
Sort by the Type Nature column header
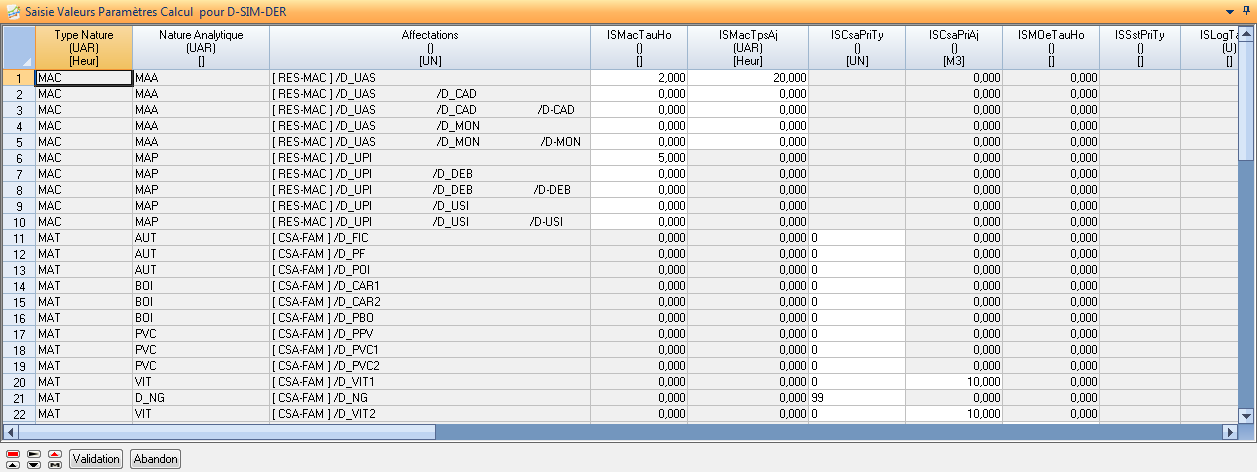pyautogui.click(x=83, y=47)
